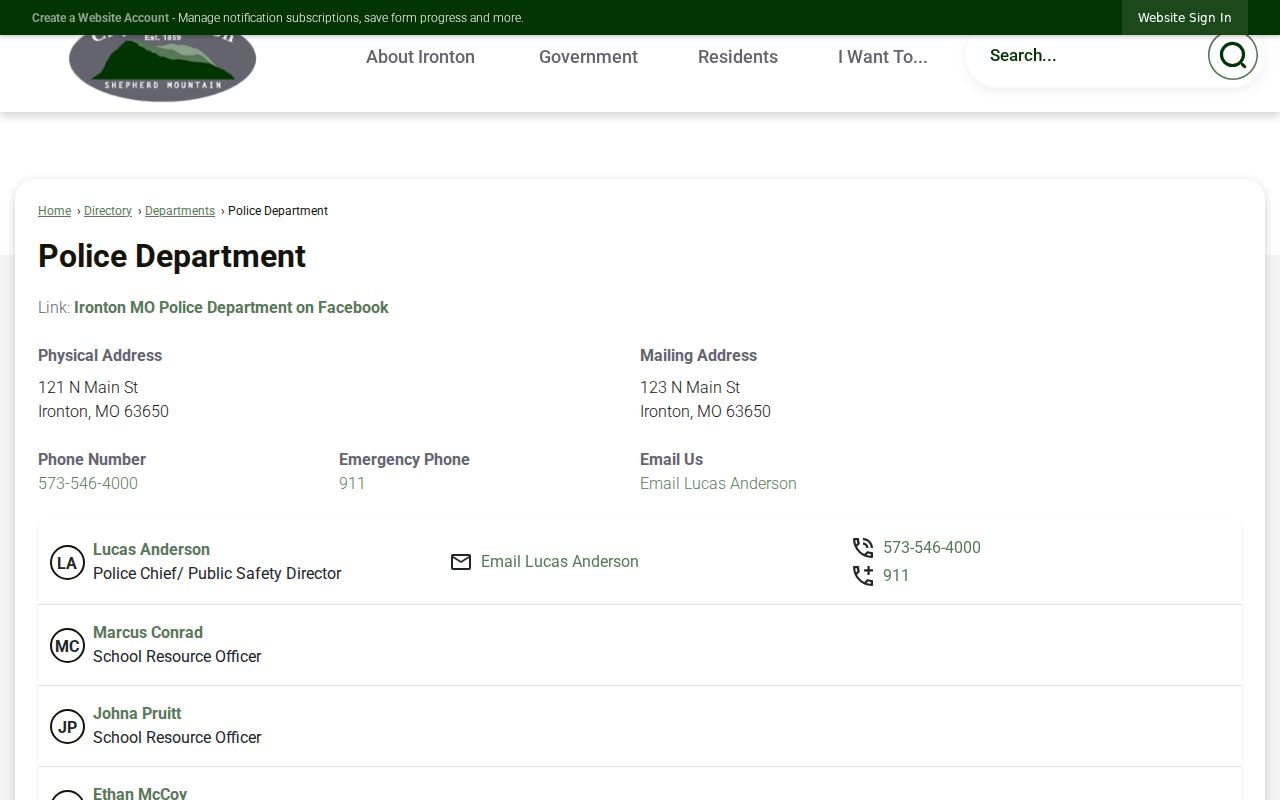Go to Departments breadcrumb
This screenshot has height=800, width=1280.
pos(180,211)
